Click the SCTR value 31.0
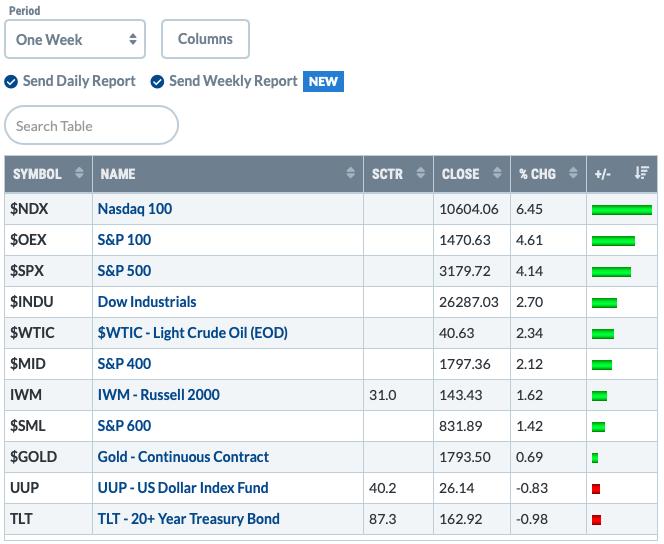Image resolution: width=664 pixels, height=544 pixels. pyautogui.click(x=382, y=395)
